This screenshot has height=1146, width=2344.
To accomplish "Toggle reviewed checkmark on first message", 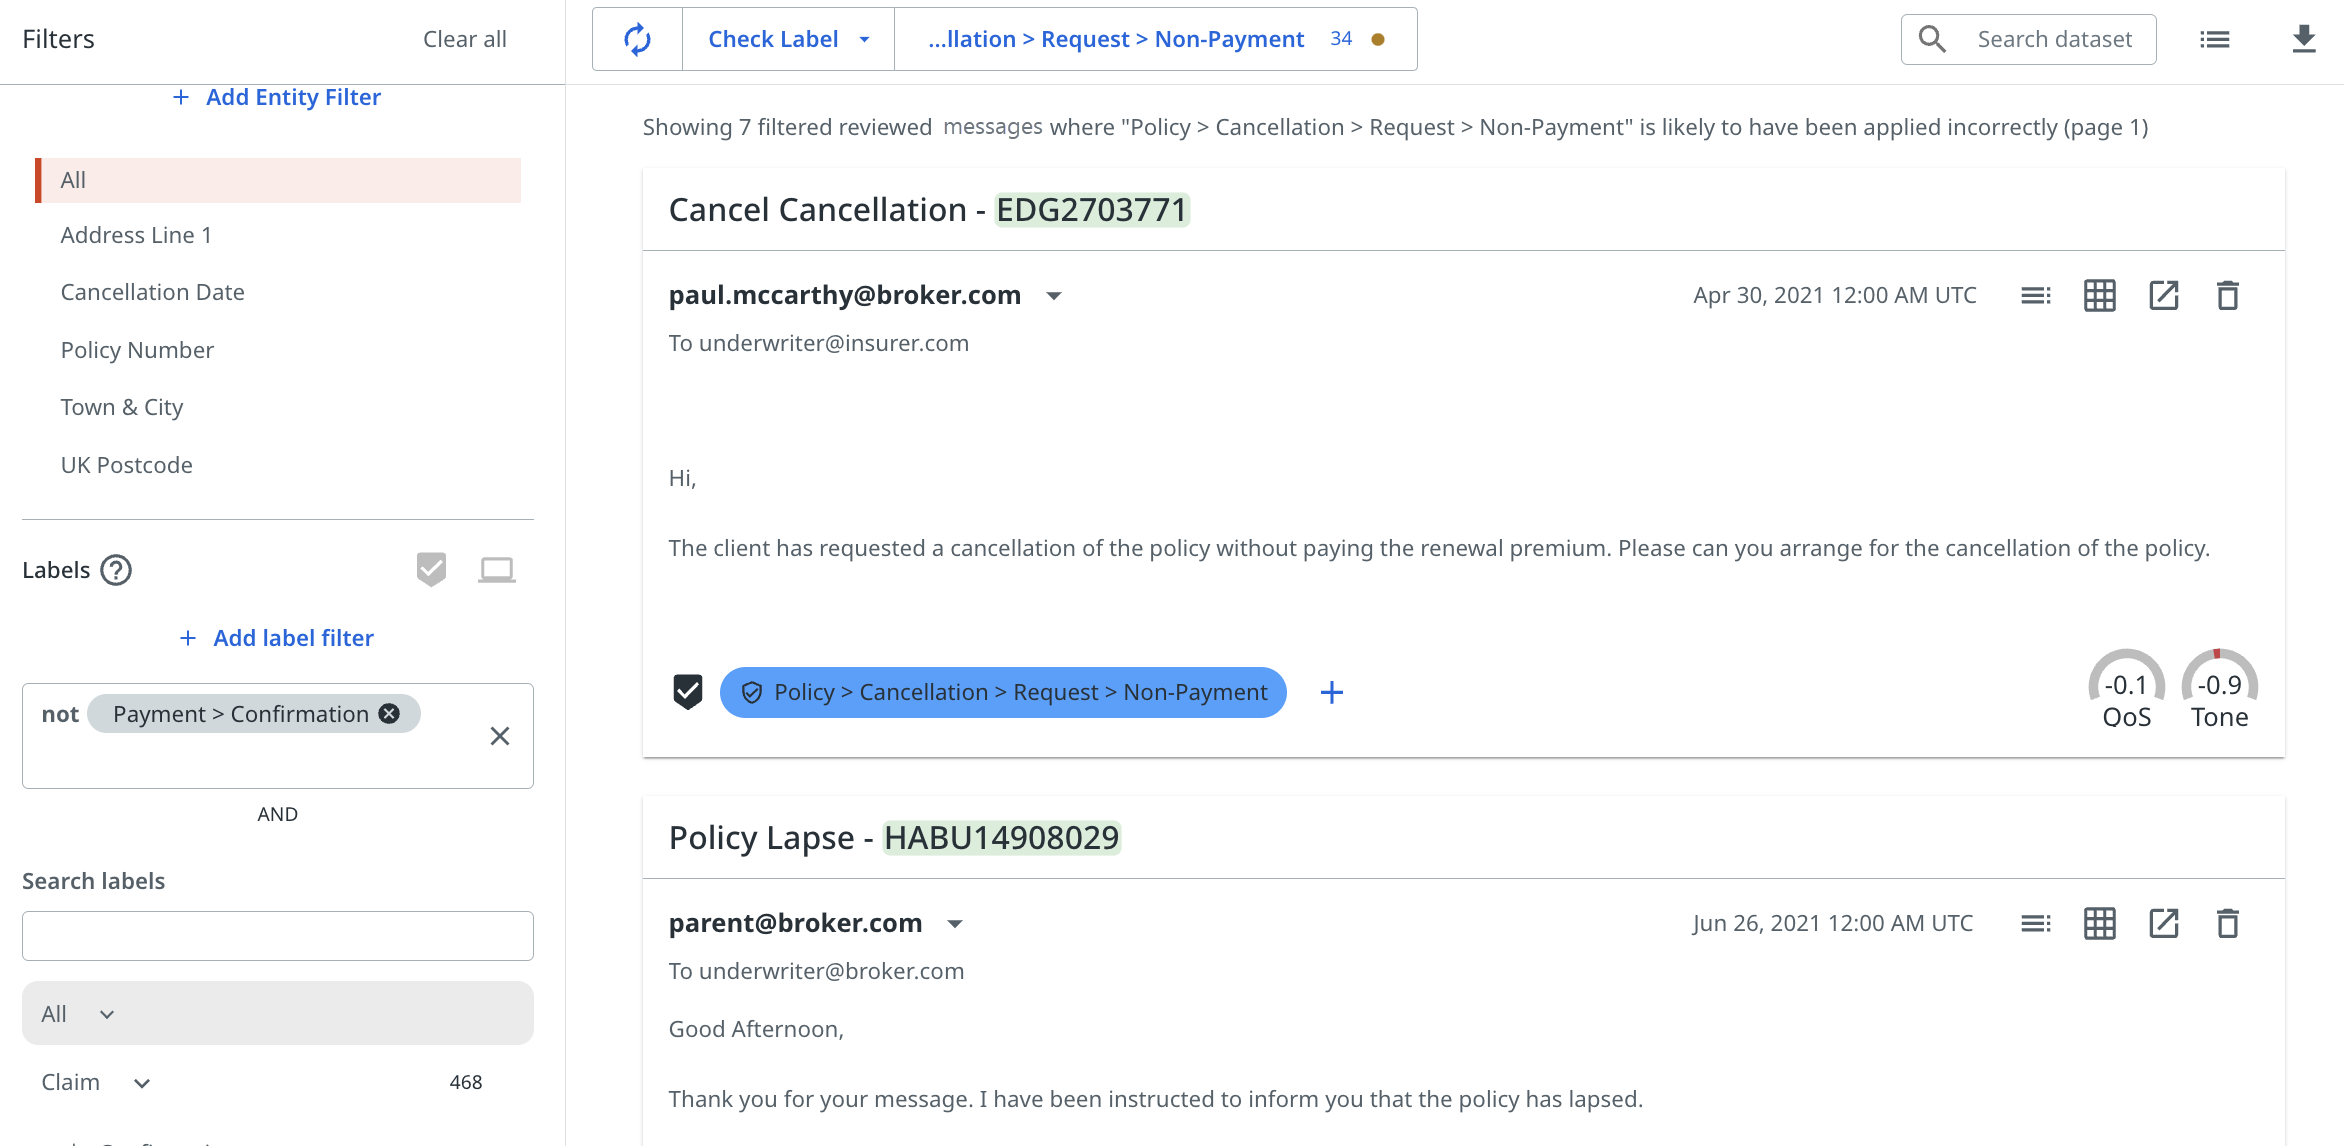I will point(688,692).
